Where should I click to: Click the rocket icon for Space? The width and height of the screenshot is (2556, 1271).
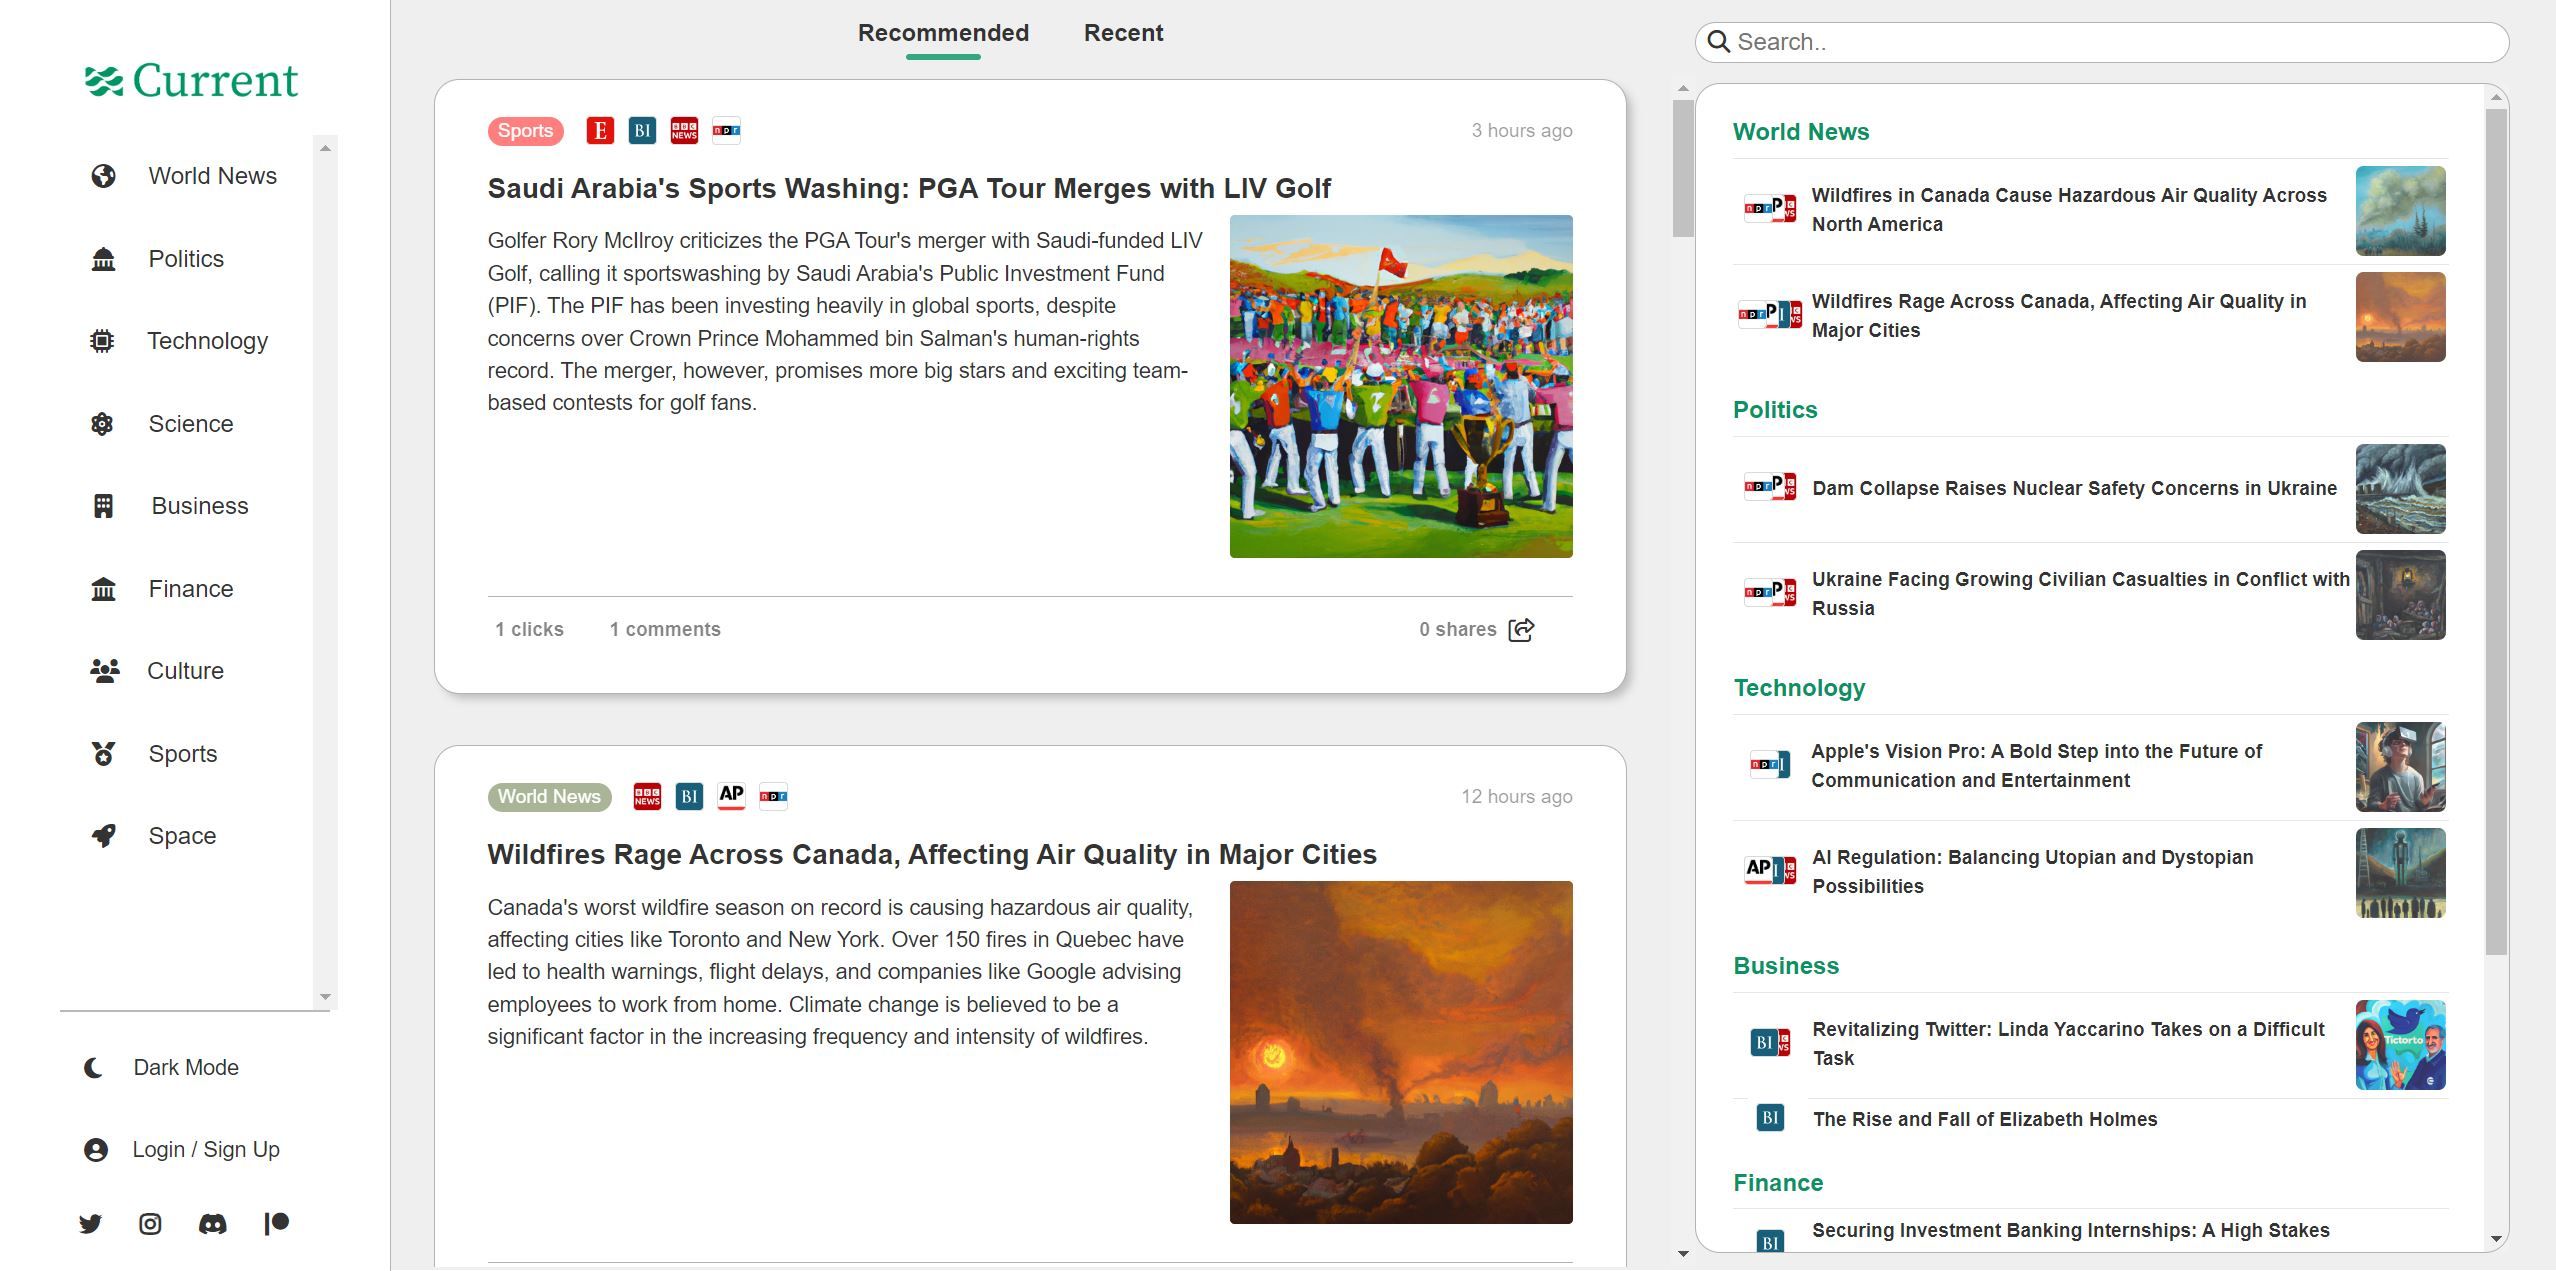click(104, 836)
